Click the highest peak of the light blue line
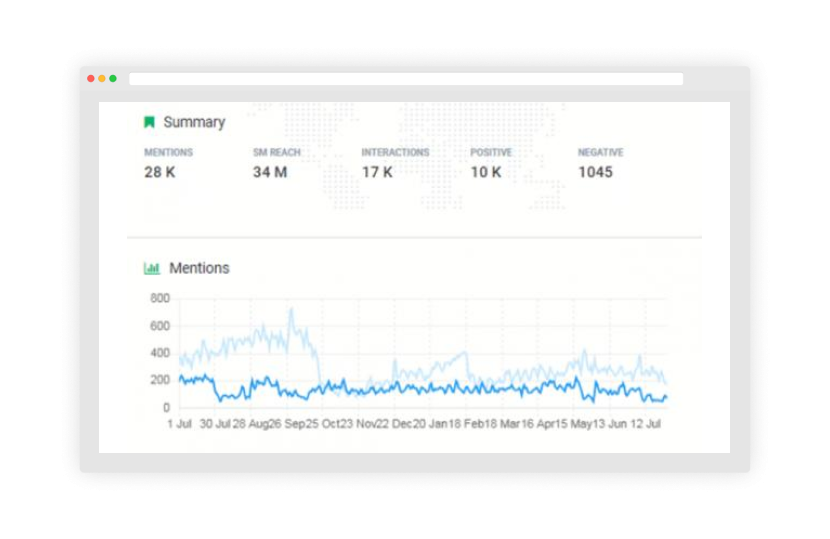 click(x=291, y=310)
